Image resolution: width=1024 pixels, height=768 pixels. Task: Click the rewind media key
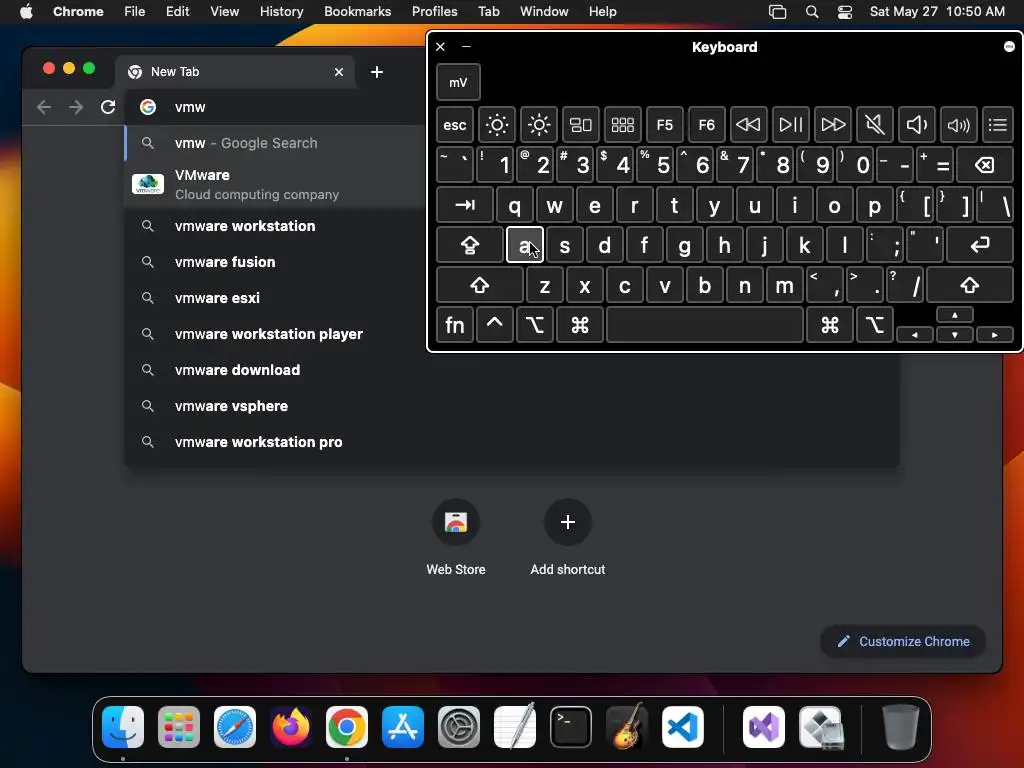748,125
